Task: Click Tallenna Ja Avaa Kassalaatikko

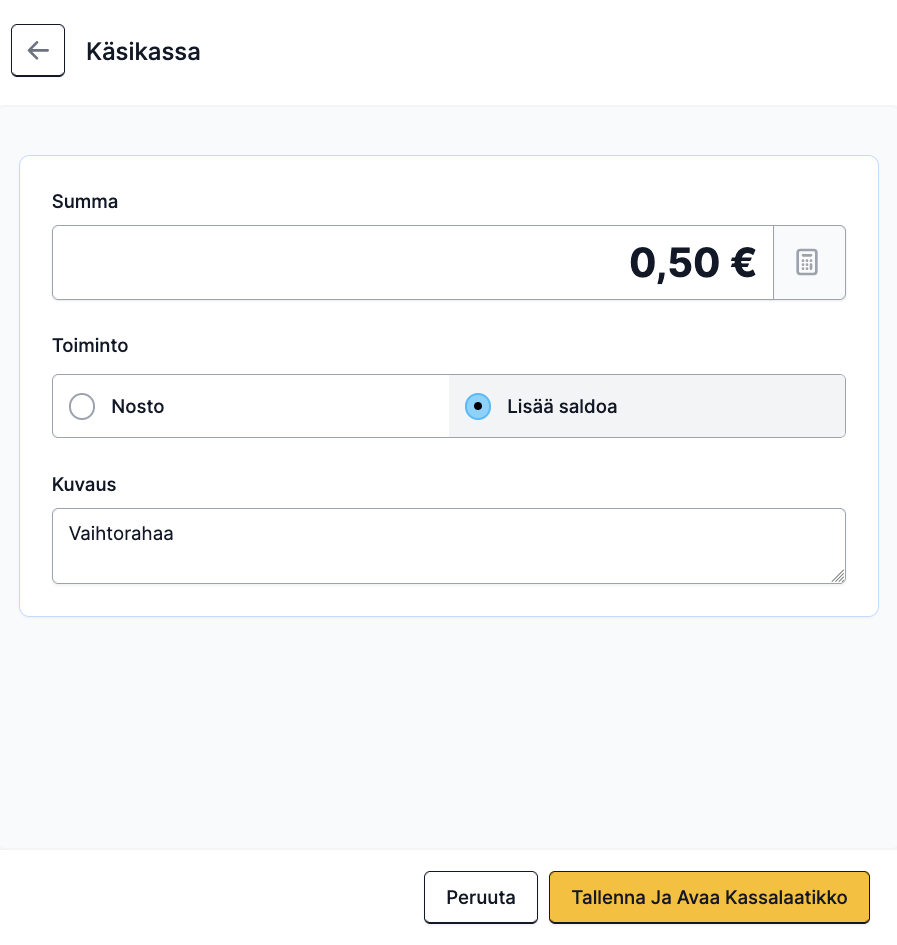Action: click(710, 897)
